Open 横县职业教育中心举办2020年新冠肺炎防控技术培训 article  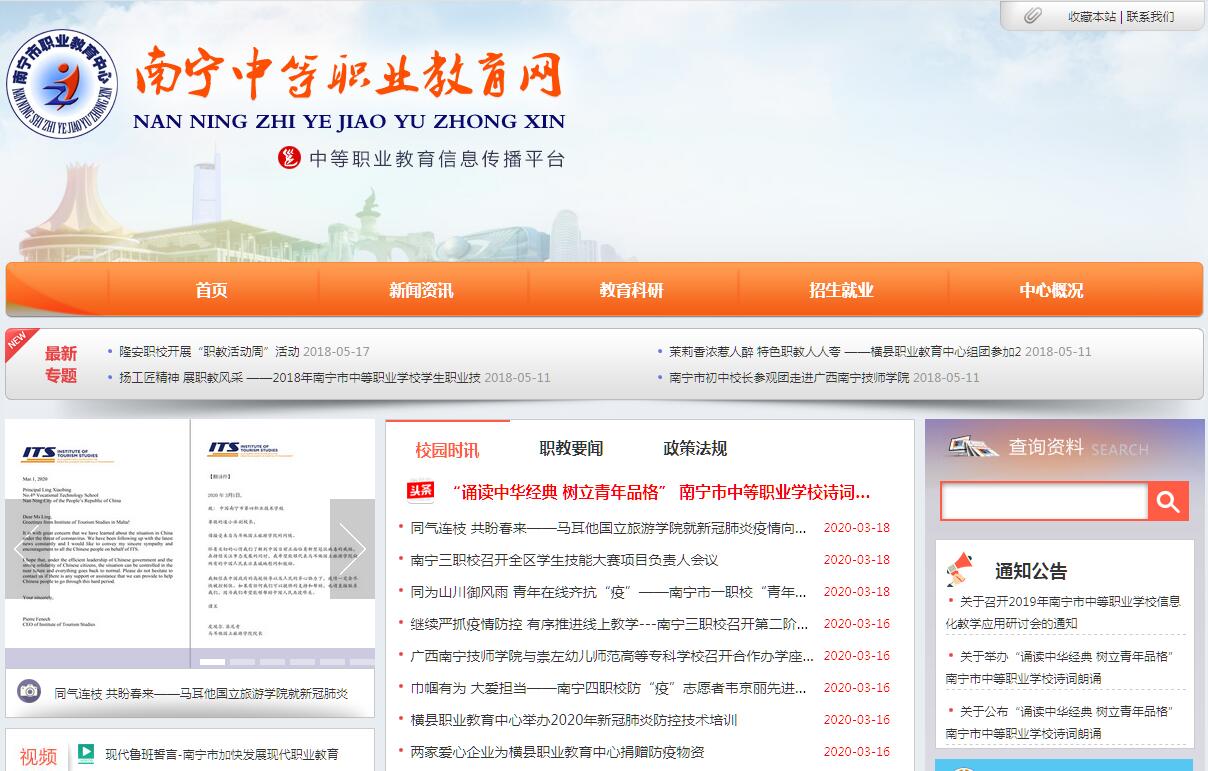pyautogui.click(x=573, y=720)
